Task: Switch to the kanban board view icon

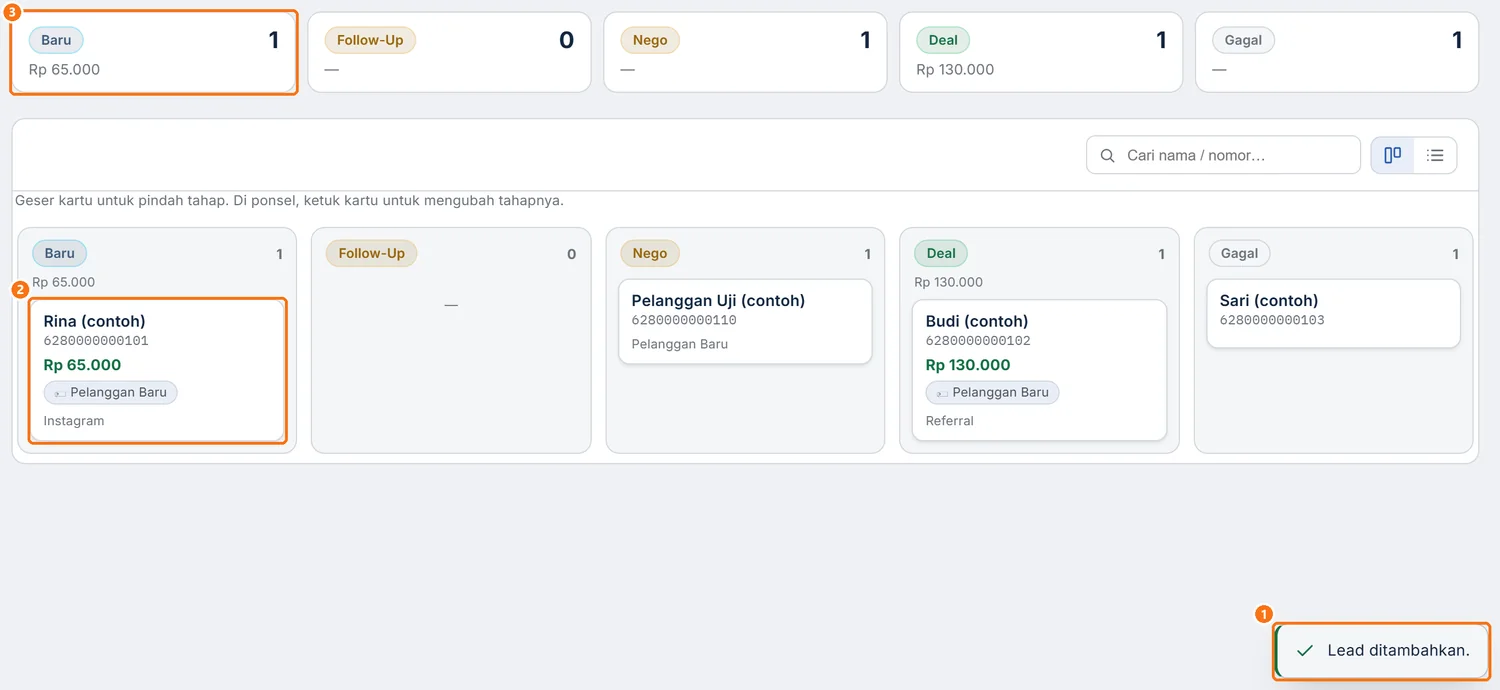Action: 1392,155
